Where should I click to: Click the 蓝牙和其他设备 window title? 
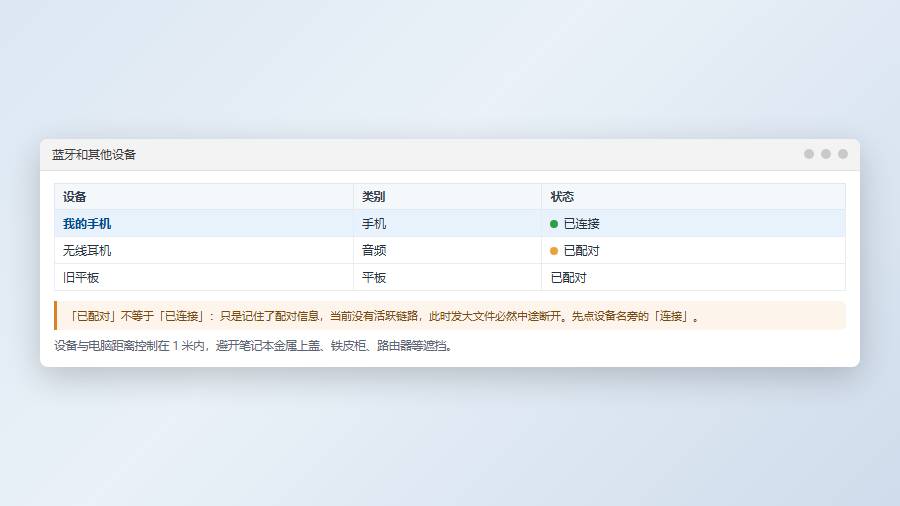click(x=94, y=155)
